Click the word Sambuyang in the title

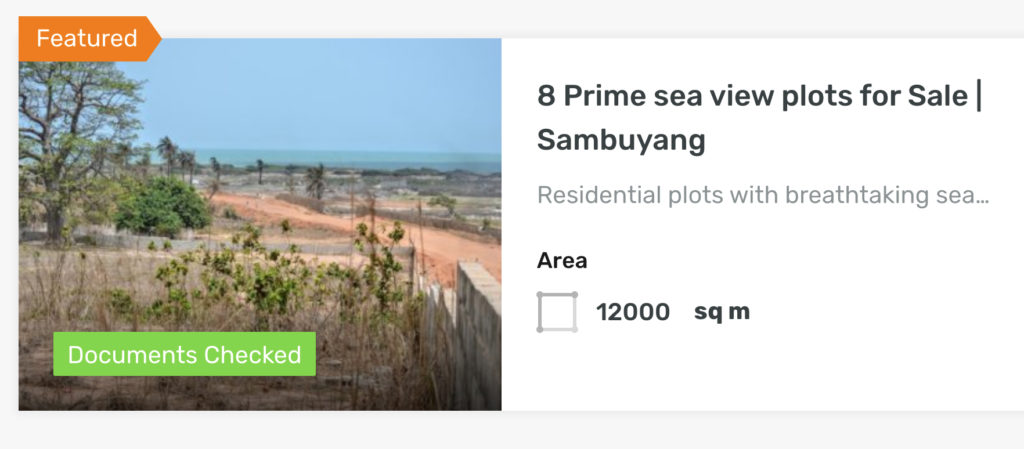621,140
